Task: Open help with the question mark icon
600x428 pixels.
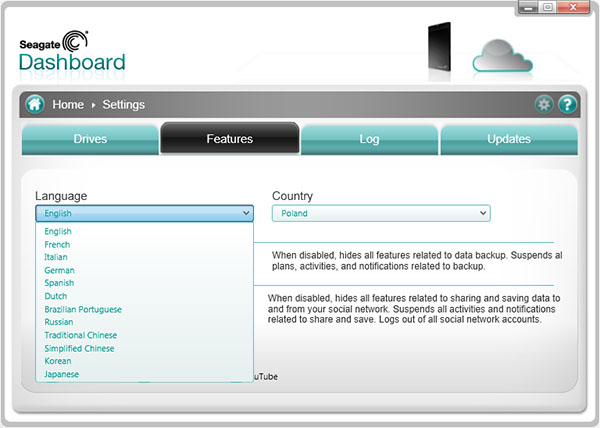Action: click(x=567, y=104)
